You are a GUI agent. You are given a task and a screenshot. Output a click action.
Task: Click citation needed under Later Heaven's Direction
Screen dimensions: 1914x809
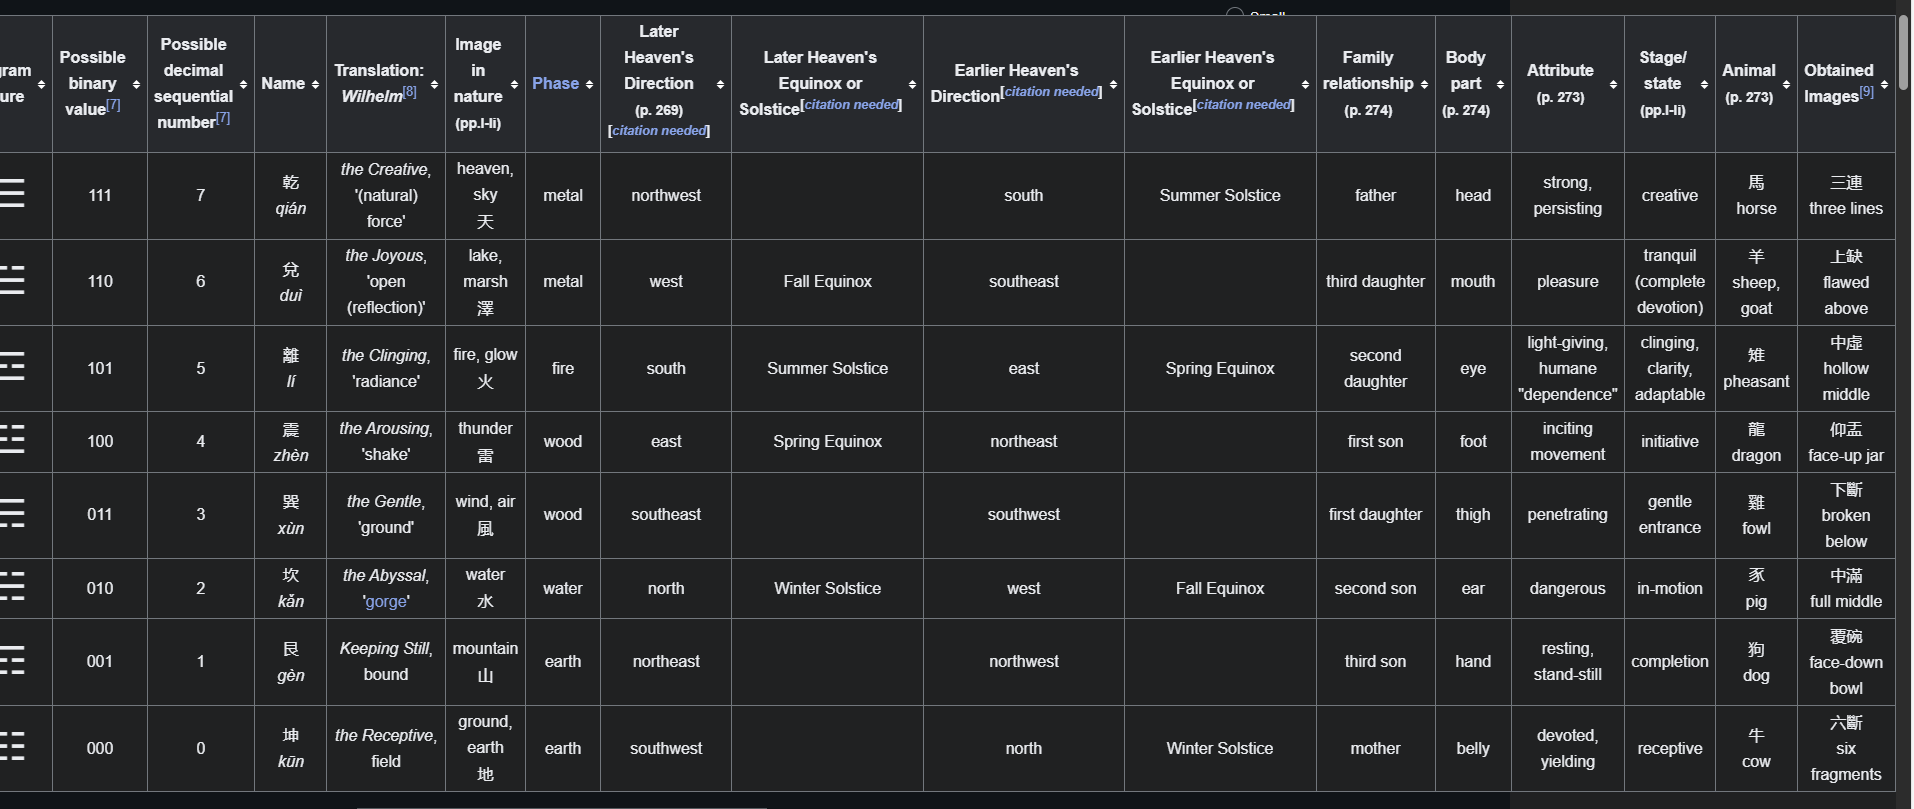659,130
